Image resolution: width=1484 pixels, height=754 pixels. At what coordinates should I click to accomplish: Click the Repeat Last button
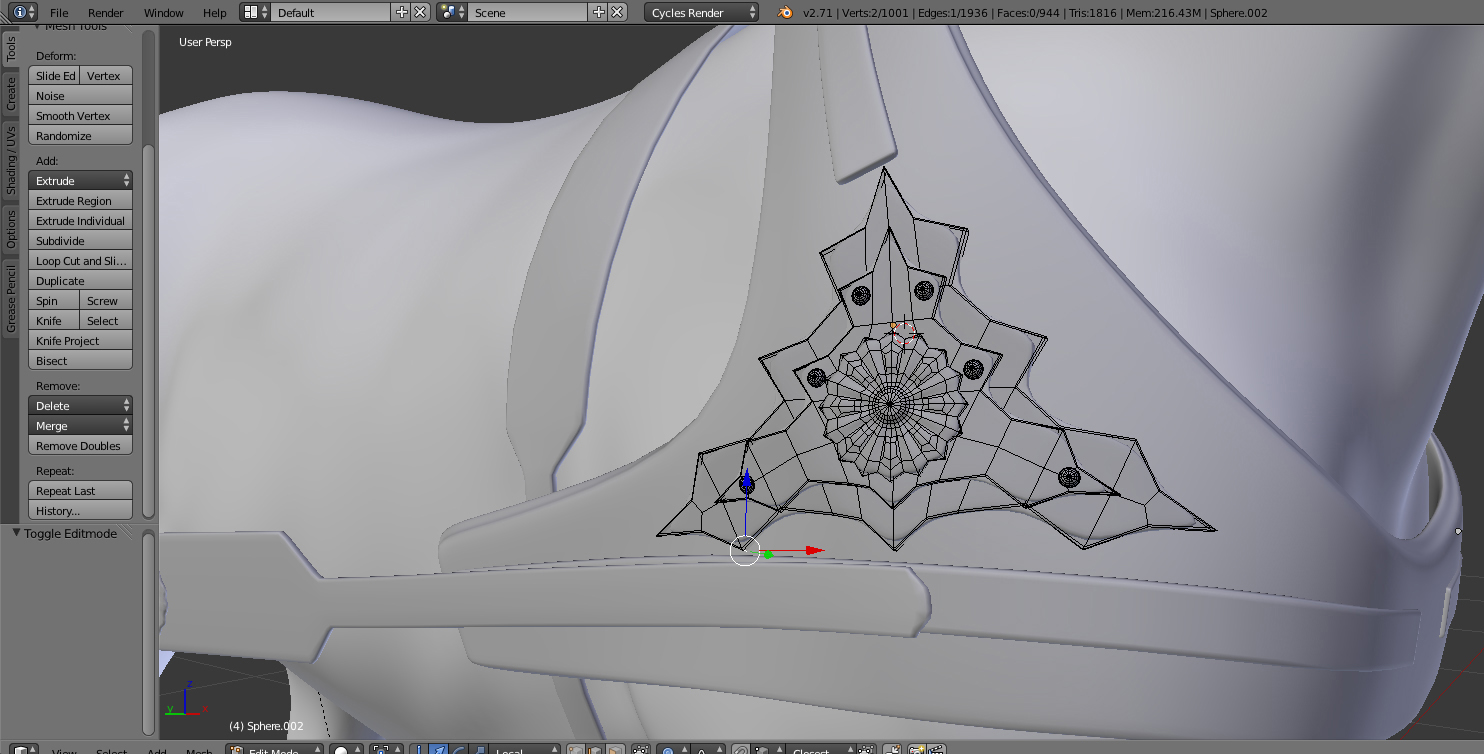tap(80, 490)
